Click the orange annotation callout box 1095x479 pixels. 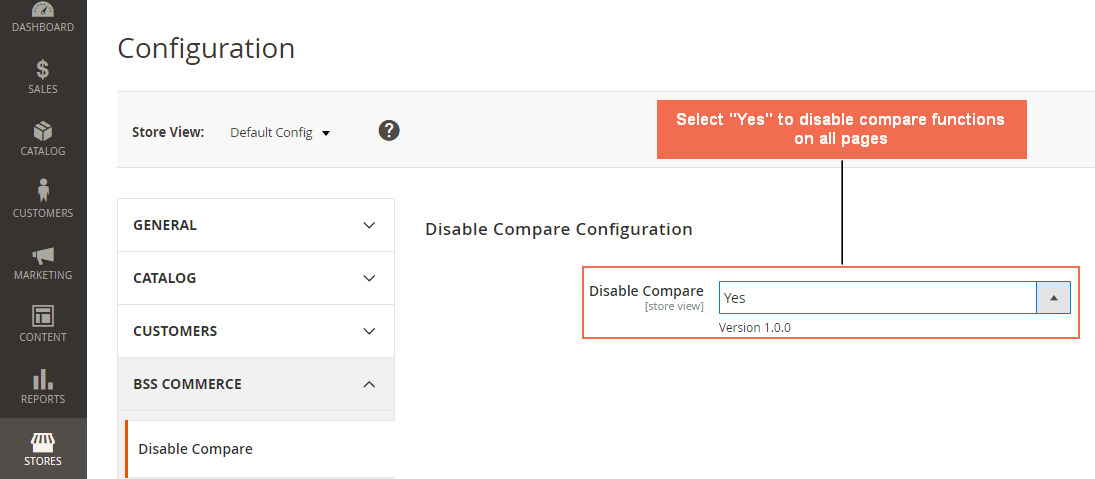pos(841,129)
